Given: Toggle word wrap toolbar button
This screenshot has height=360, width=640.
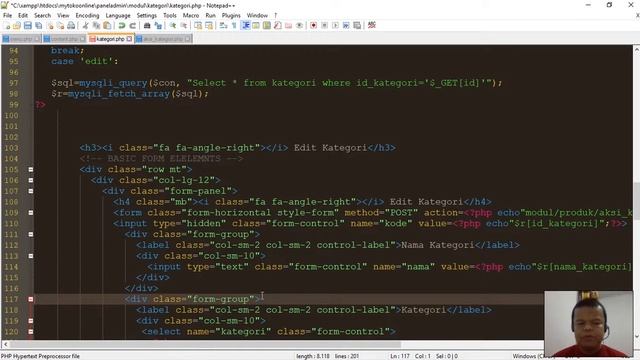Looking at the screenshot, I should click(x=223, y=25).
